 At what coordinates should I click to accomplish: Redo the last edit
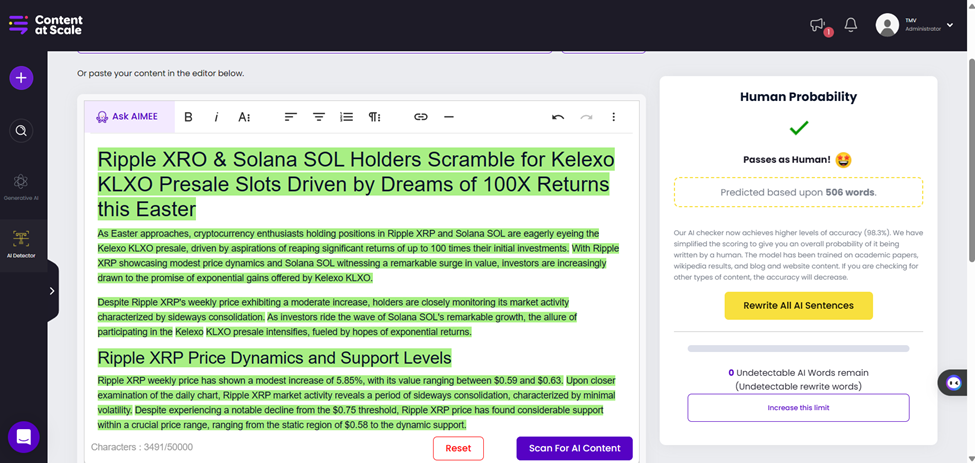[586, 117]
